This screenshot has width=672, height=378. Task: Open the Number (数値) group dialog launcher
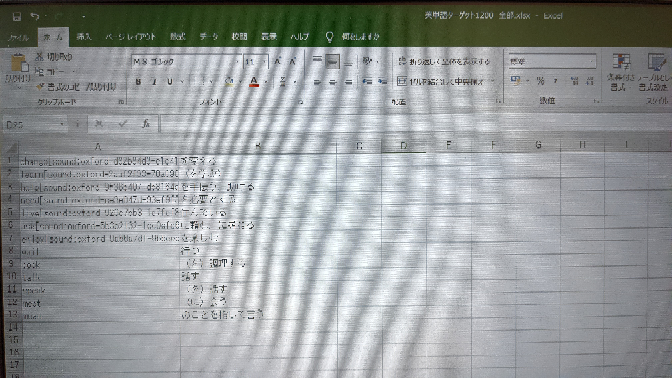(x=596, y=101)
